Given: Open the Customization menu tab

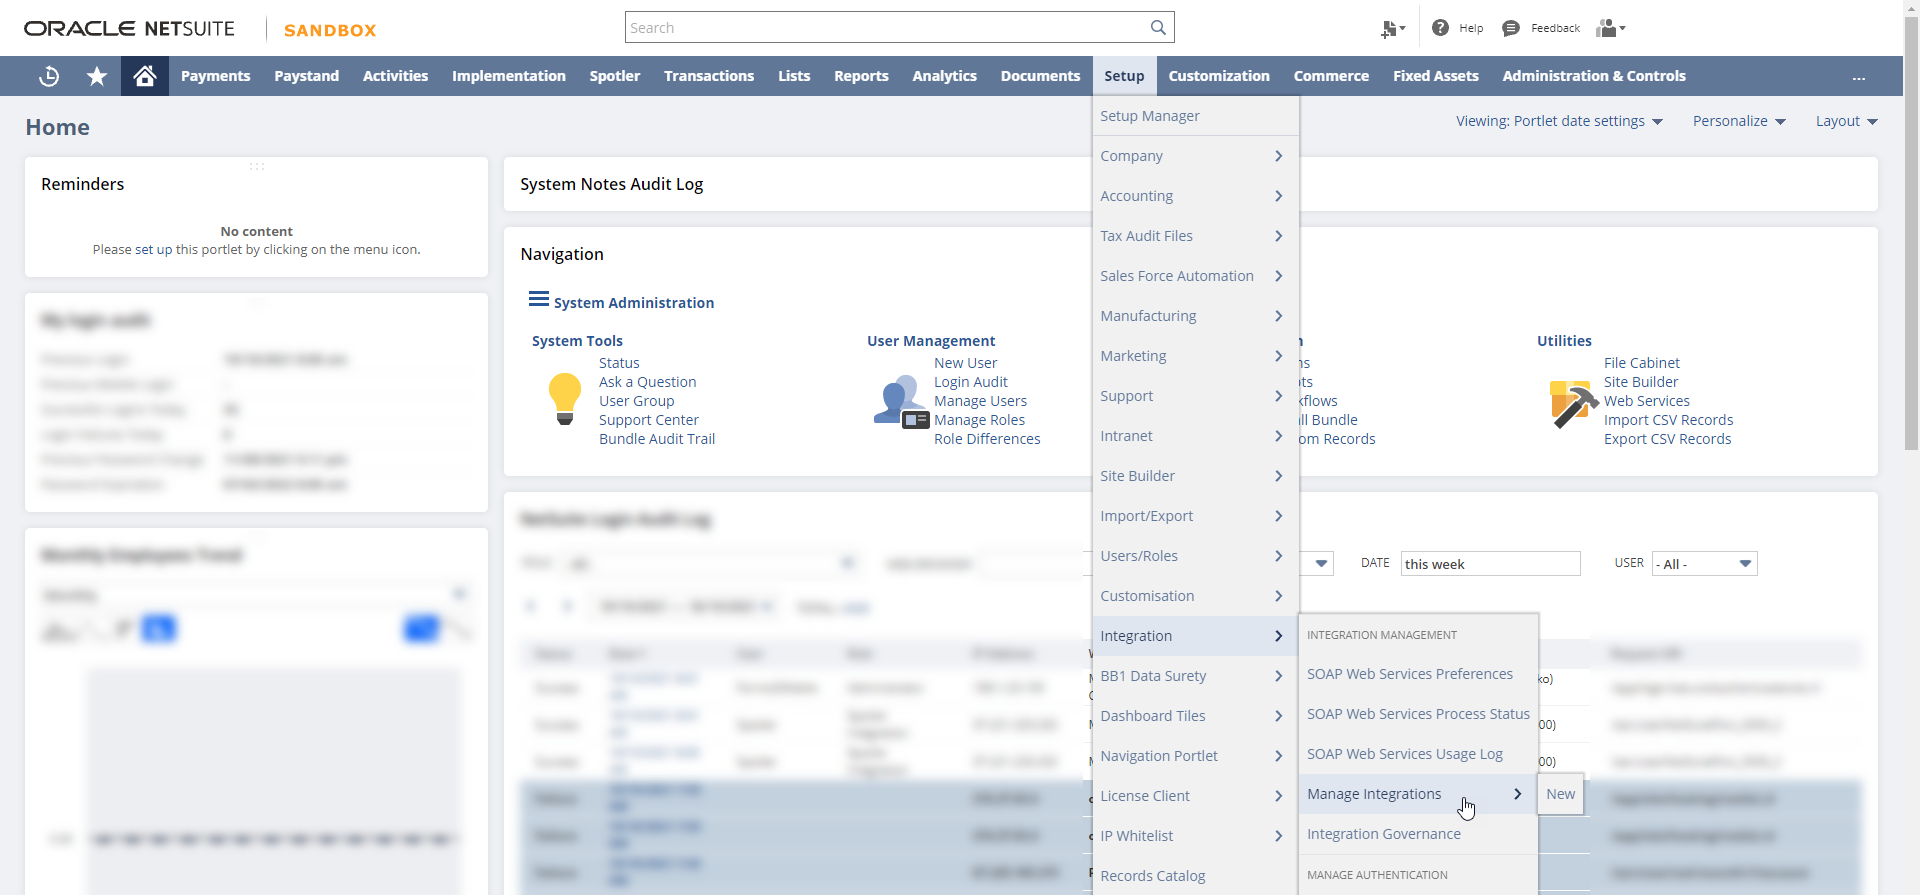Looking at the screenshot, I should 1219,76.
